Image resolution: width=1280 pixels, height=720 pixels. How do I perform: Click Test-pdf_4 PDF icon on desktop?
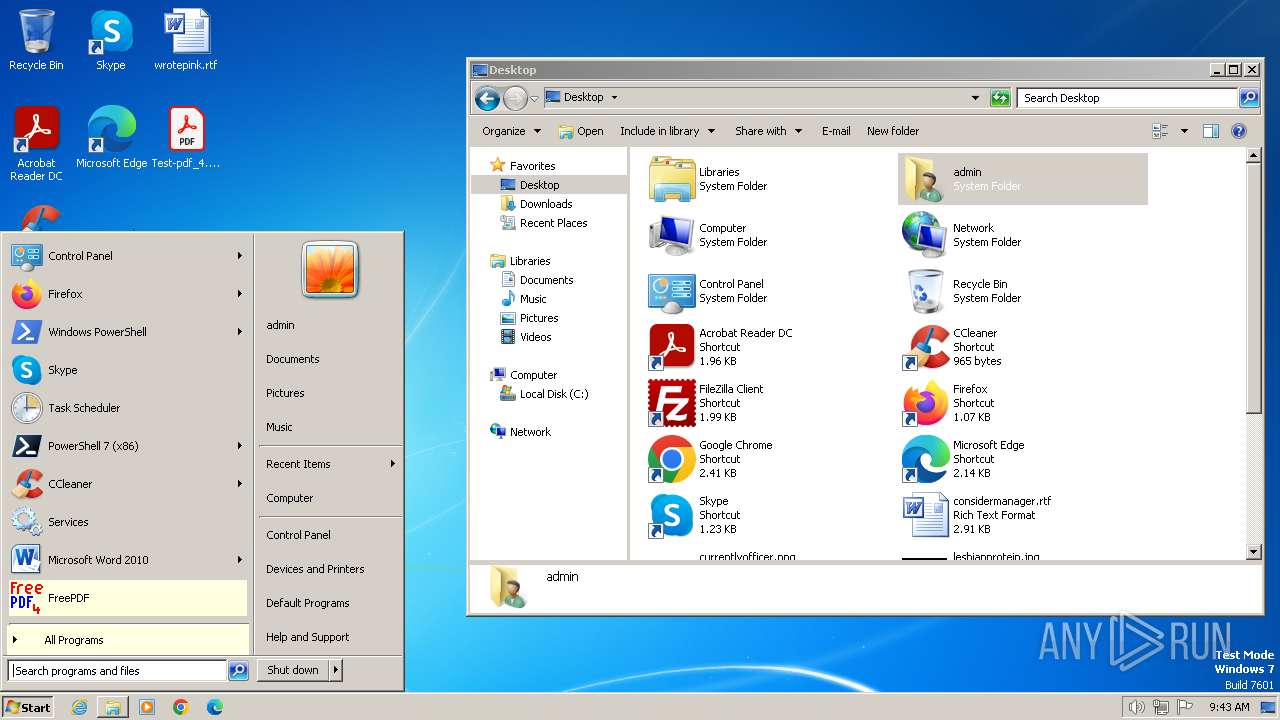pos(186,138)
